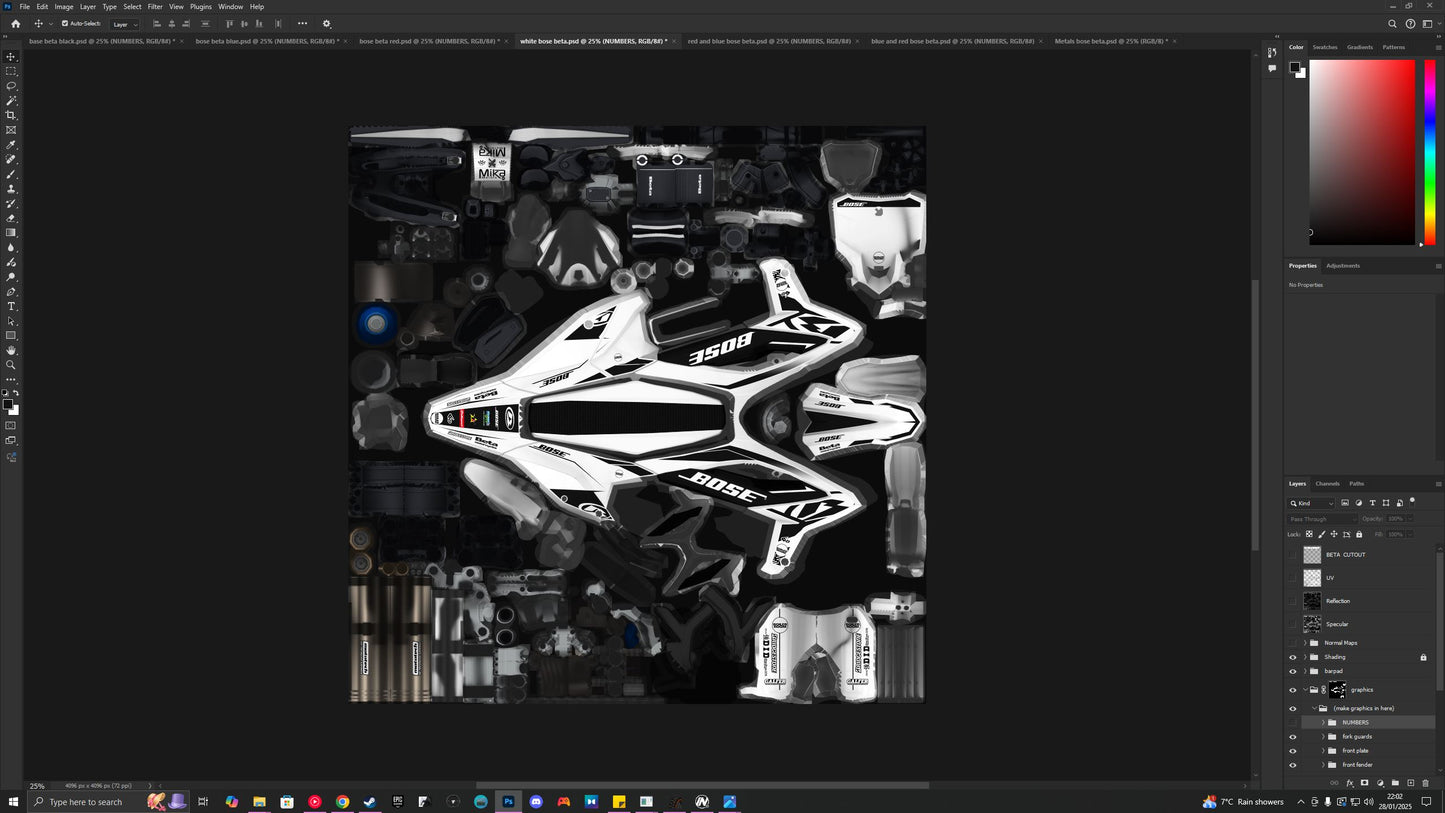Delete layer with trash icon

point(1425,783)
